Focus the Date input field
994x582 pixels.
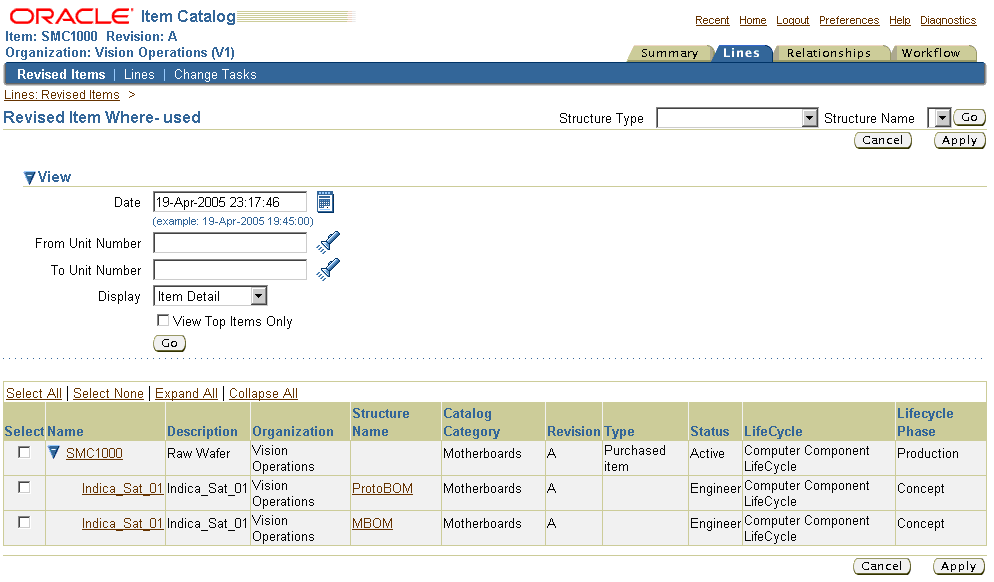230,202
